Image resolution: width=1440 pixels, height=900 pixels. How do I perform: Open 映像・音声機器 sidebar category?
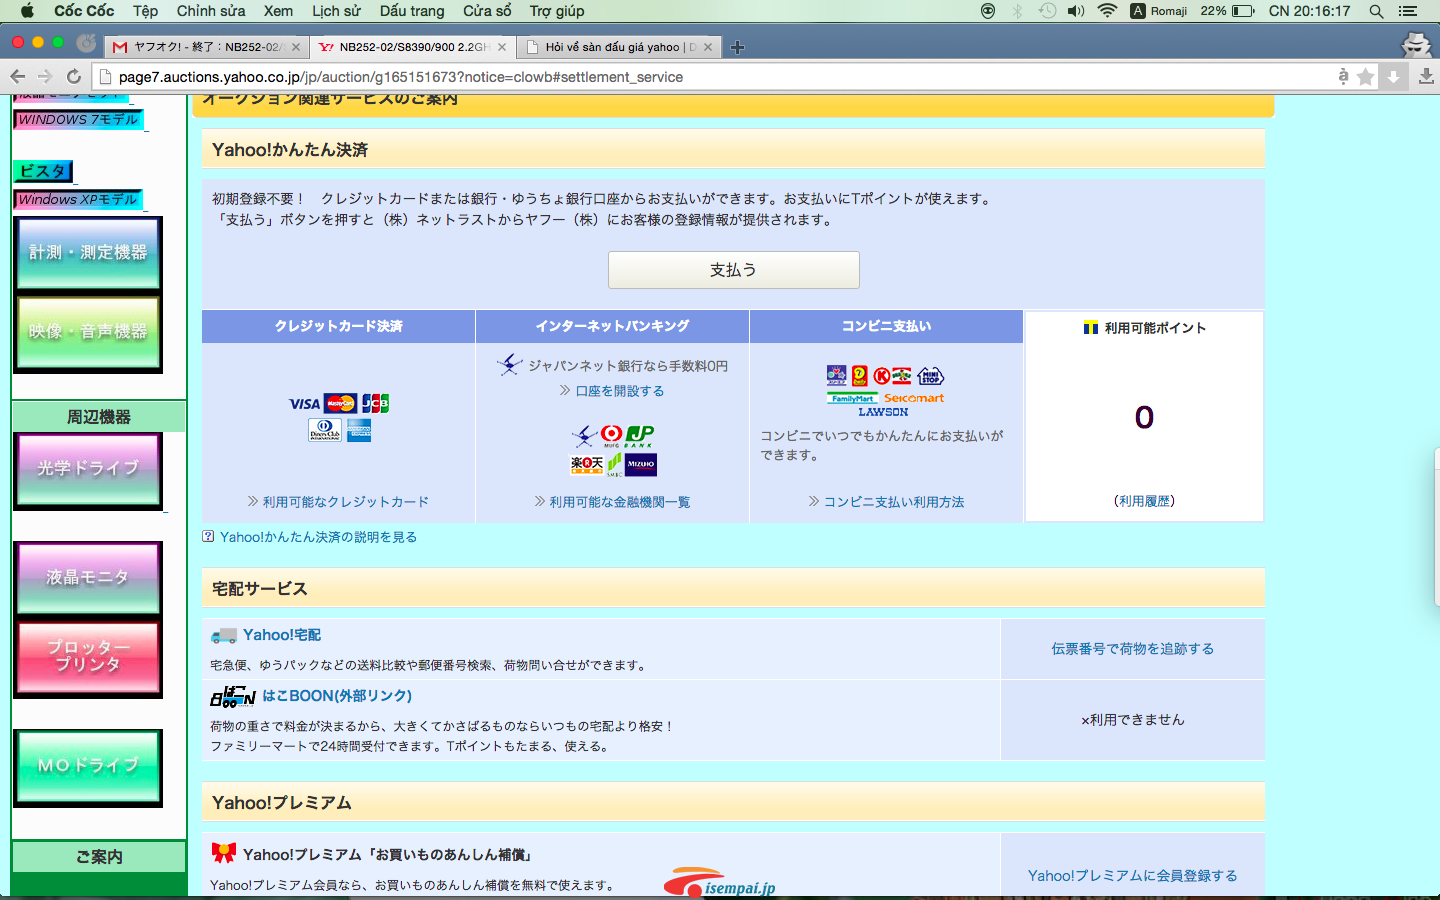[88, 333]
